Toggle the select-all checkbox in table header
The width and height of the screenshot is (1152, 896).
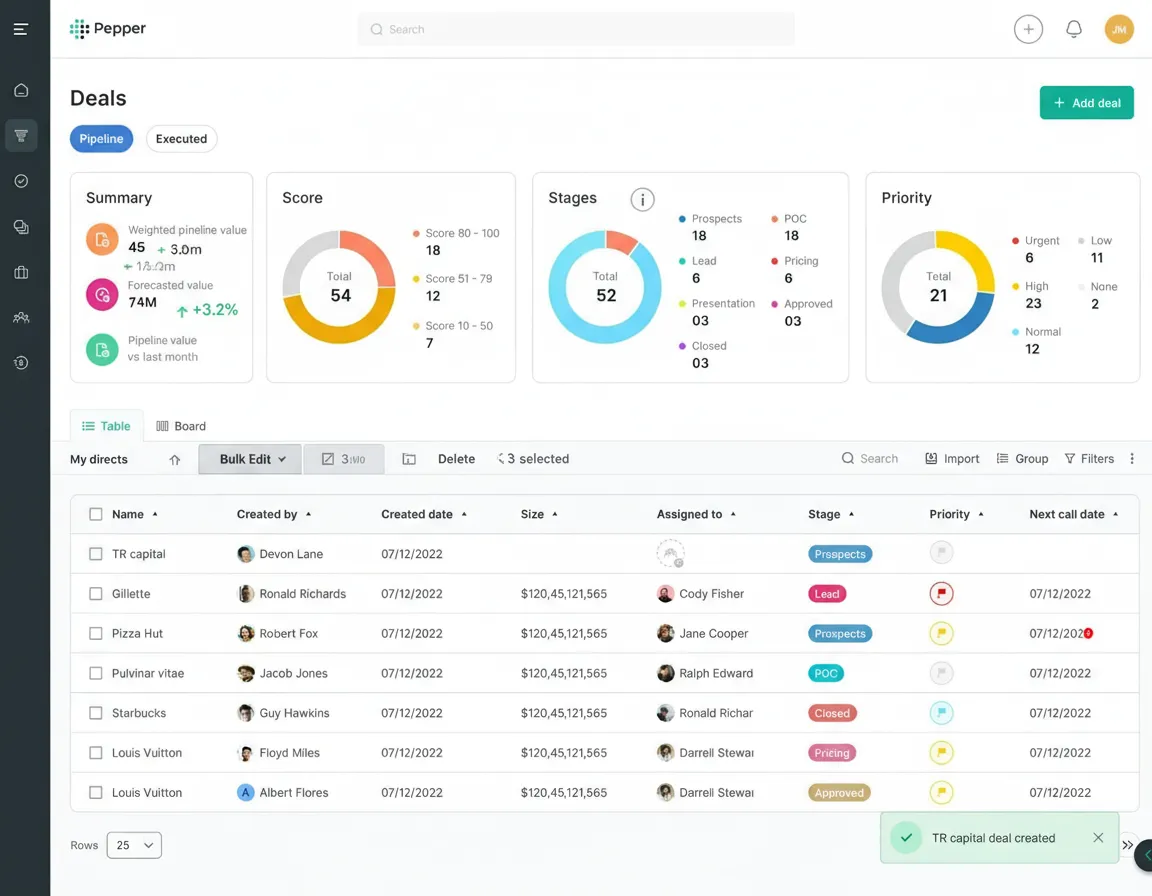(96, 514)
